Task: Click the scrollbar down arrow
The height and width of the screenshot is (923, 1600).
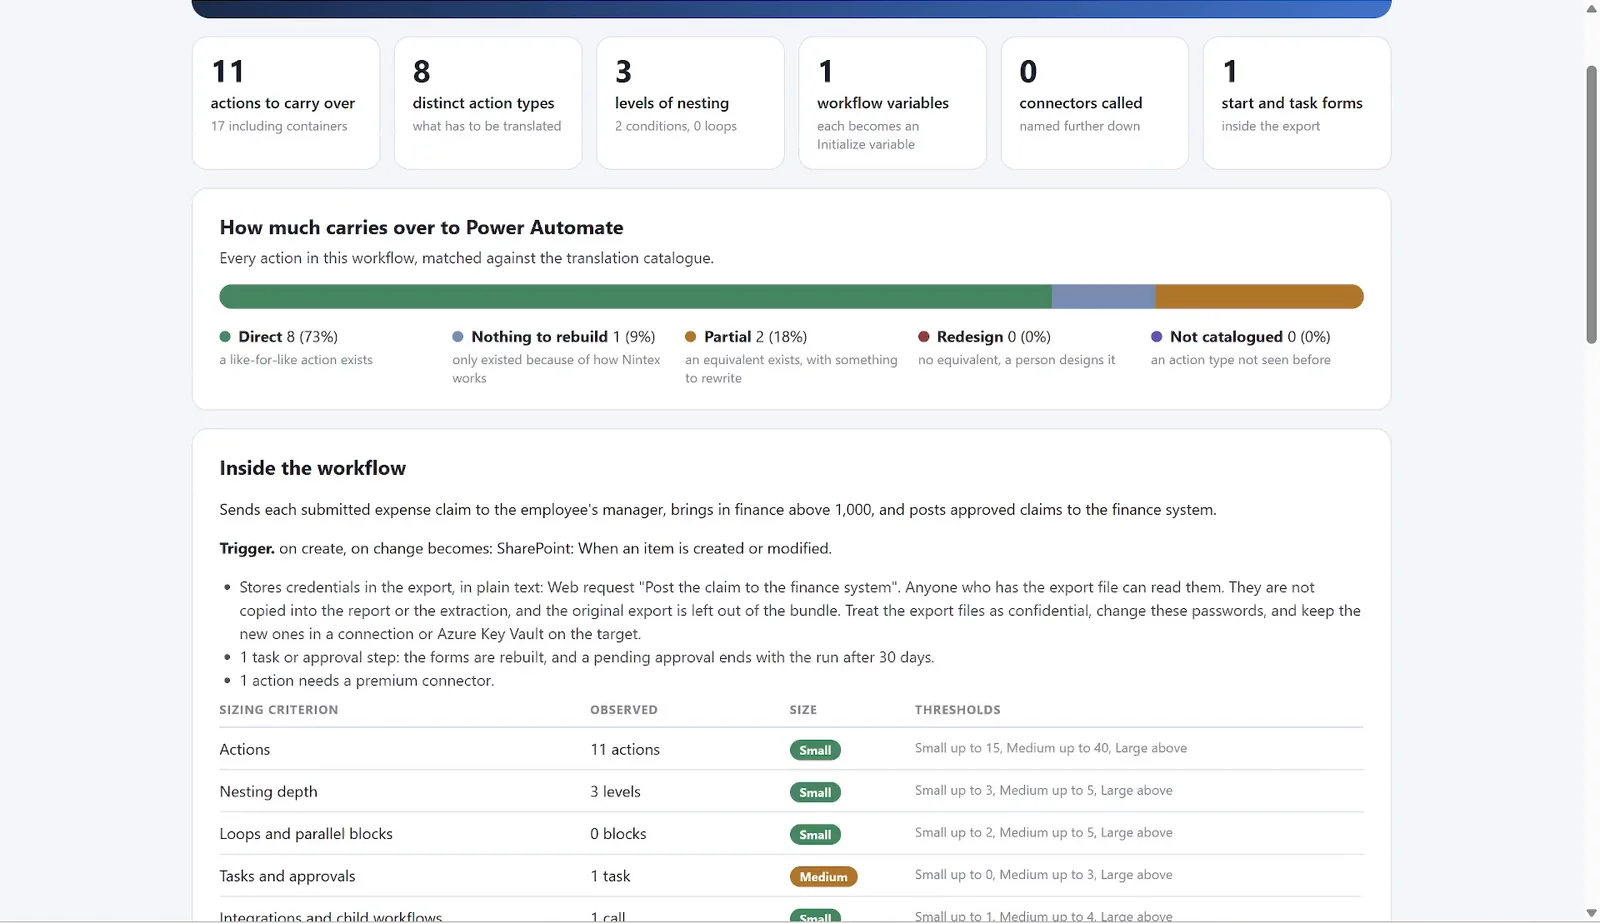Action: pos(1592,913)
